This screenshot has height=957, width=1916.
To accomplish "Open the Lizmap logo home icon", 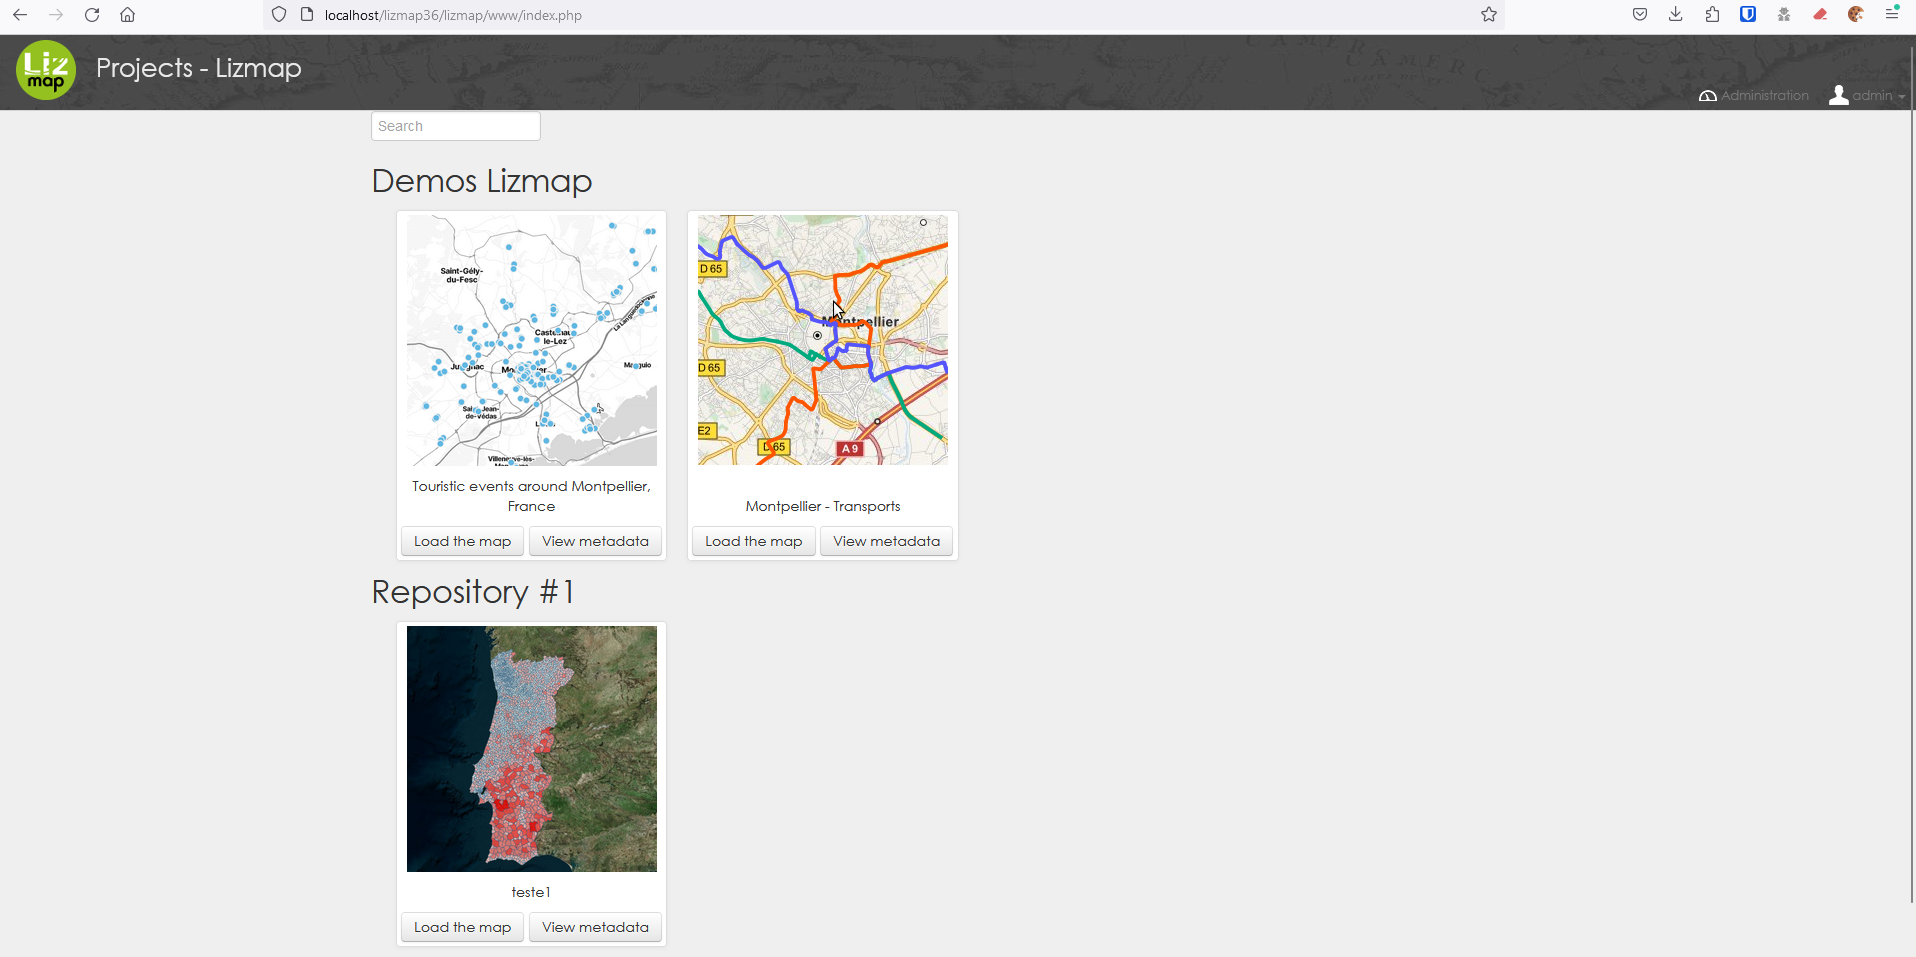I will point(45,70).
